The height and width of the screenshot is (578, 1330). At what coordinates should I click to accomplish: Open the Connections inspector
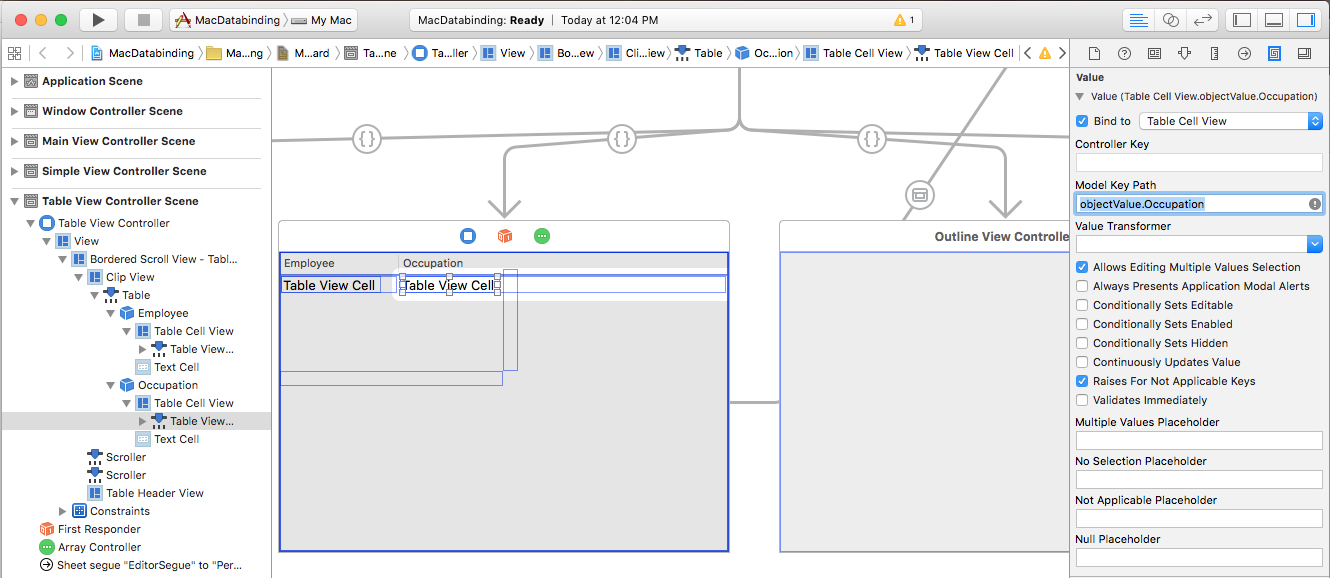1244,53
